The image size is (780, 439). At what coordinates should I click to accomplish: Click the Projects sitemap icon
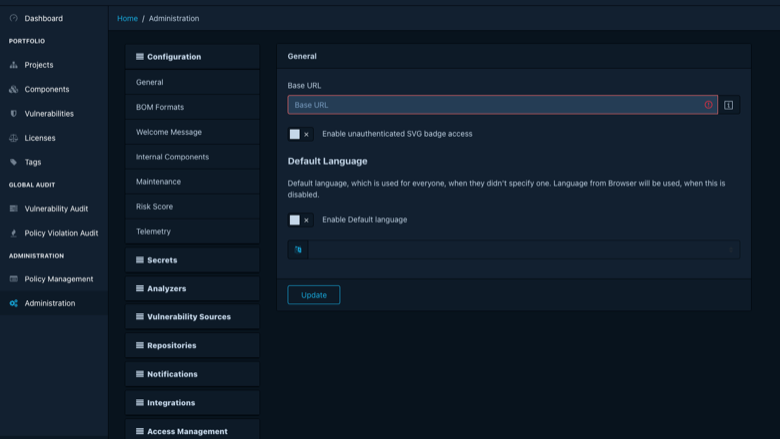tap(13, 65)
